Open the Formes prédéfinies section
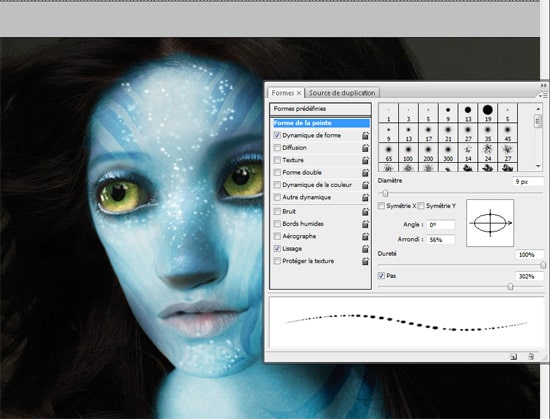This screenshot has width=550, height=419. coord(320,109)
